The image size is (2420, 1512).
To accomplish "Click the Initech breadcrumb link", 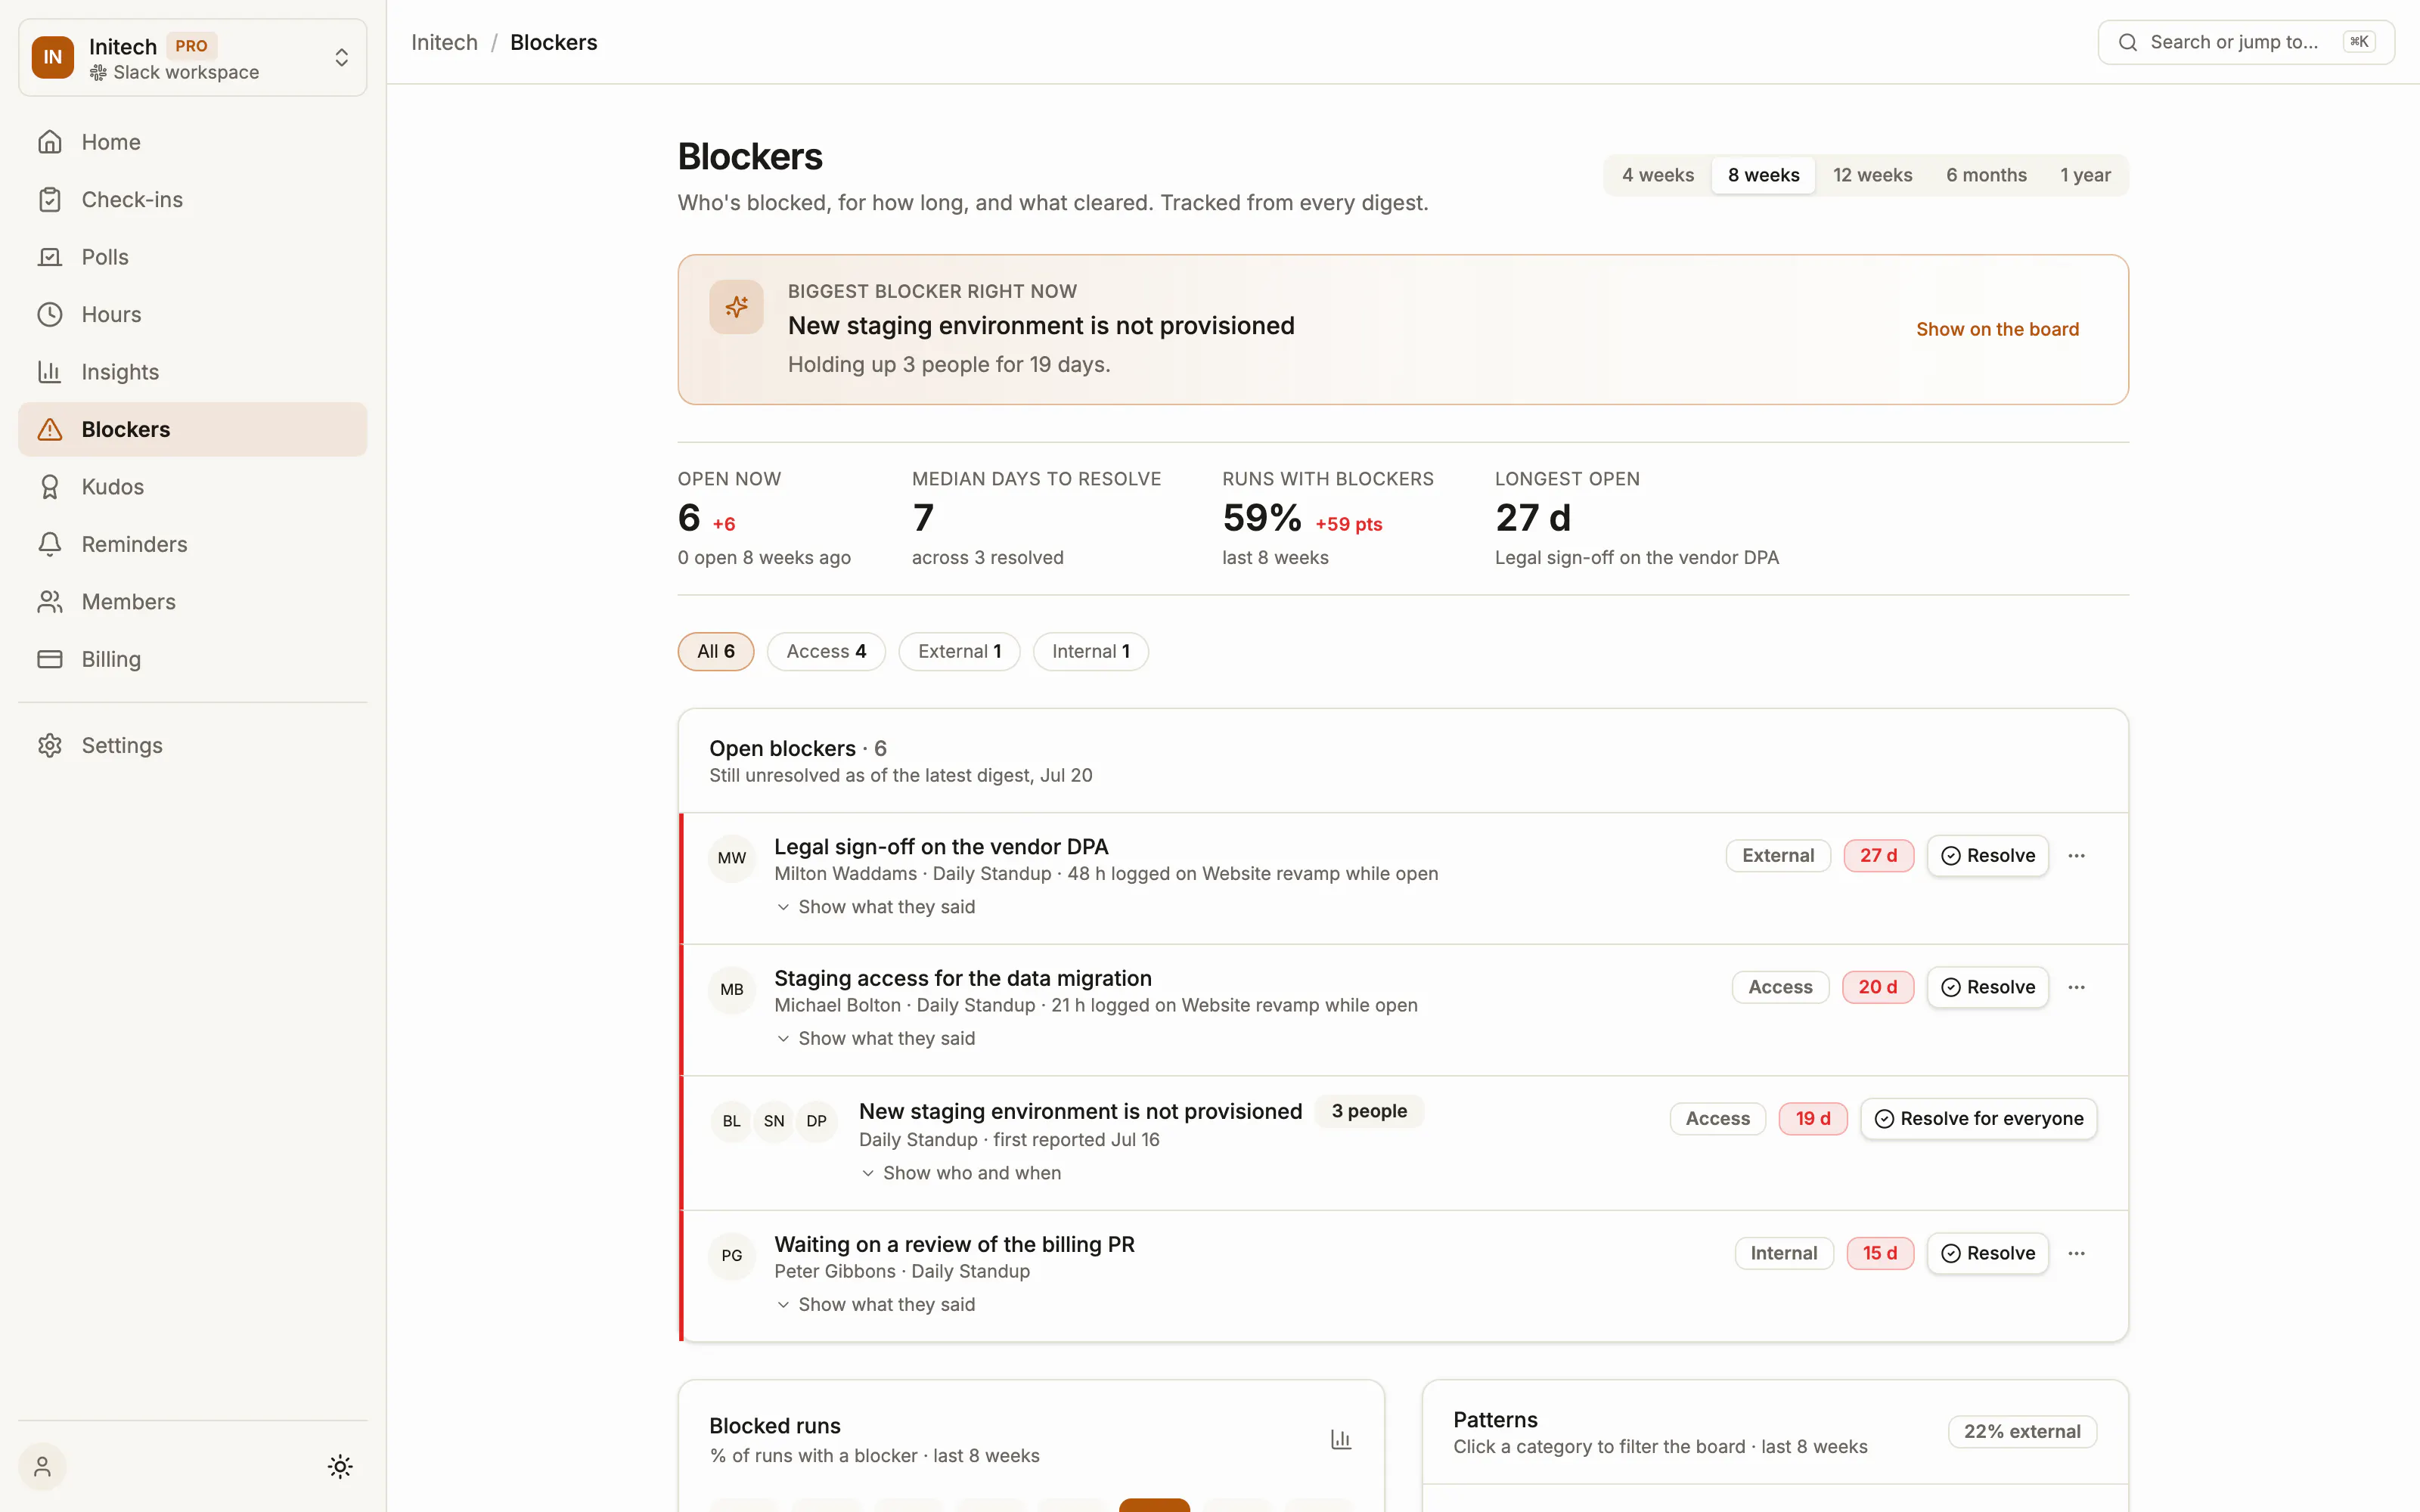I will pos(444,43).
